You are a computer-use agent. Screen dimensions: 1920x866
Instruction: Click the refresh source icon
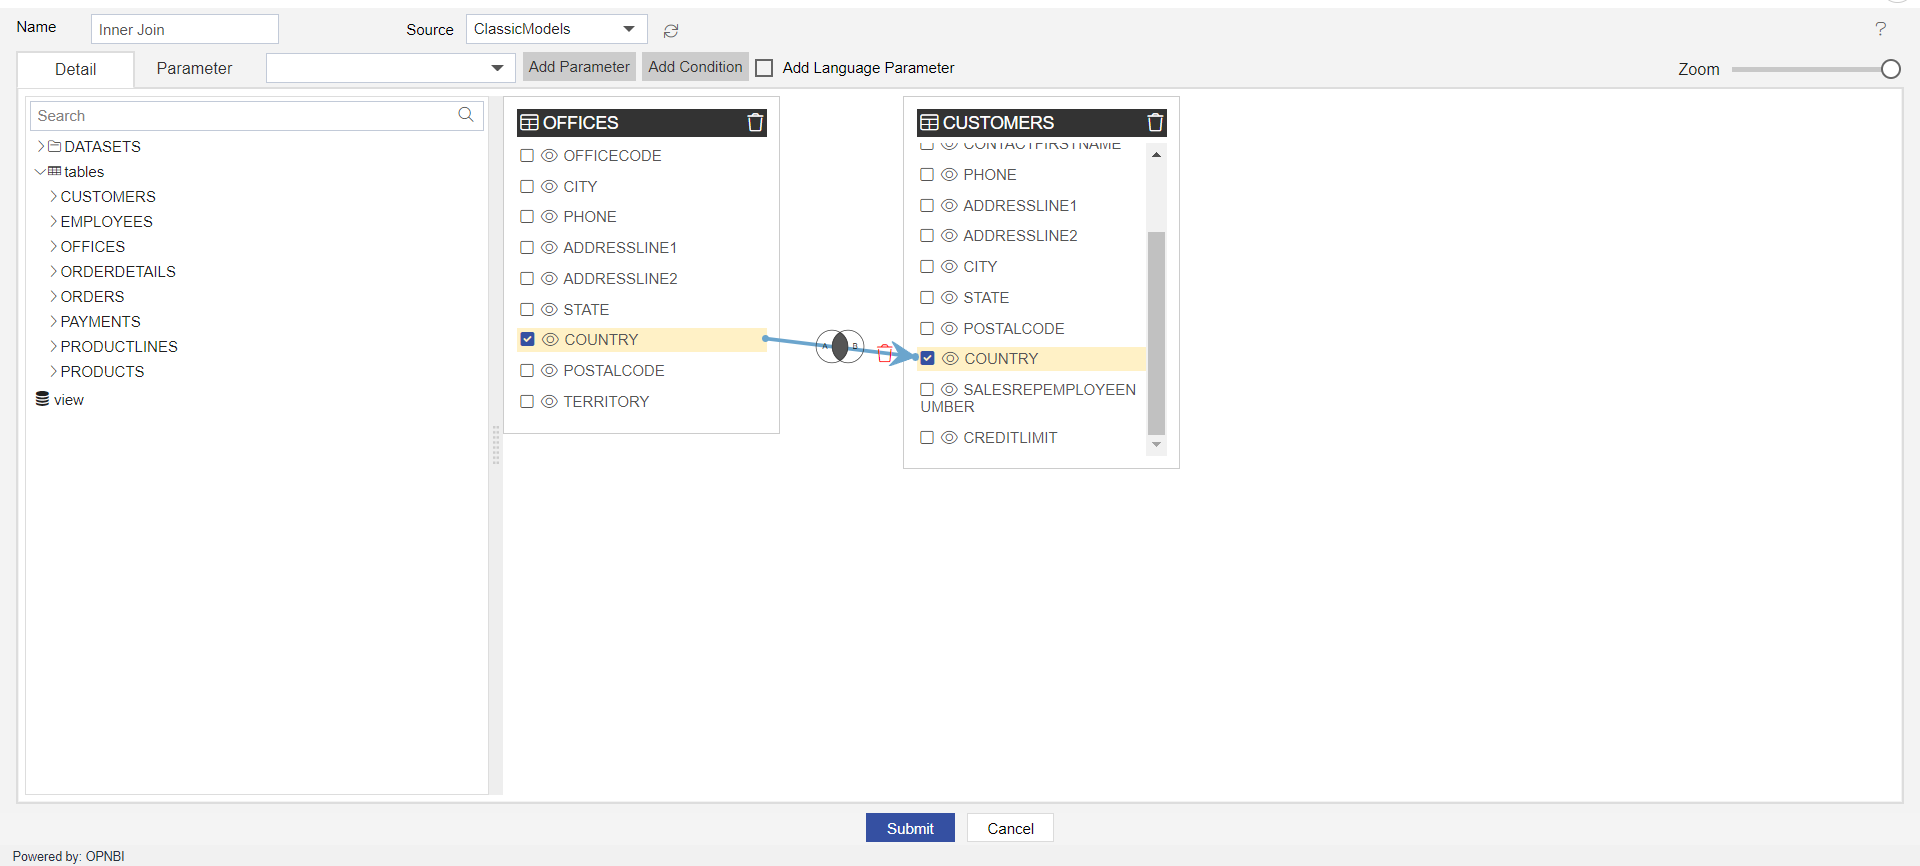671,31
